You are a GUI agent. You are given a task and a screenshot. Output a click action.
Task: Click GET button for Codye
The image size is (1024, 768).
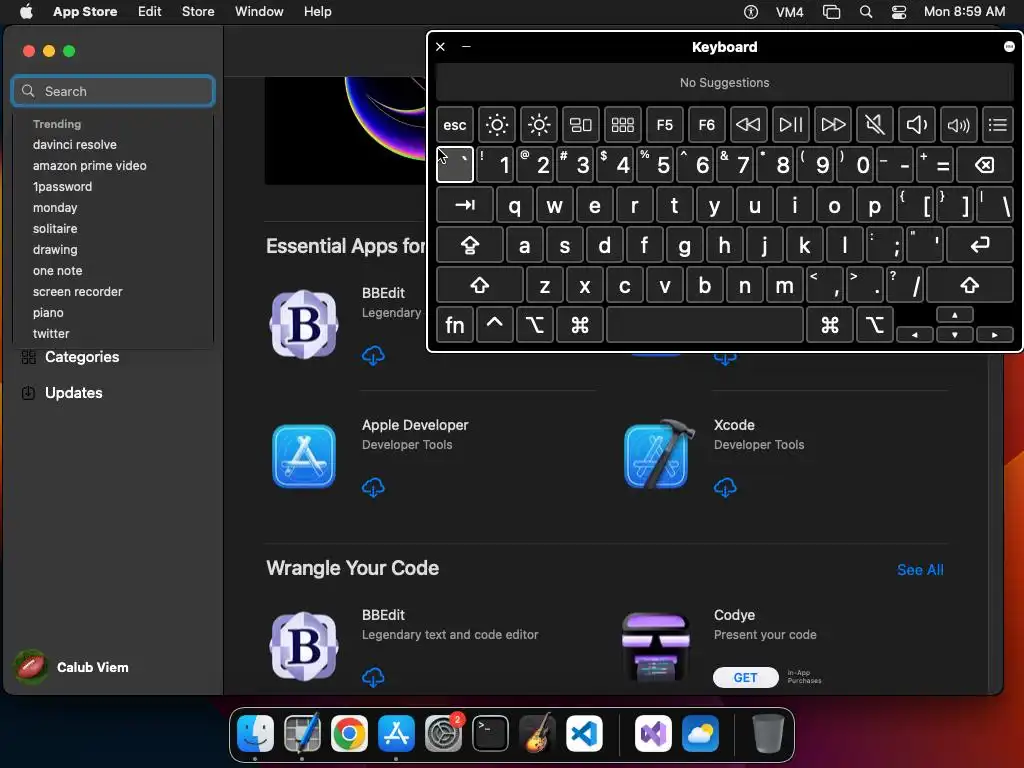(x=745, y=677)
